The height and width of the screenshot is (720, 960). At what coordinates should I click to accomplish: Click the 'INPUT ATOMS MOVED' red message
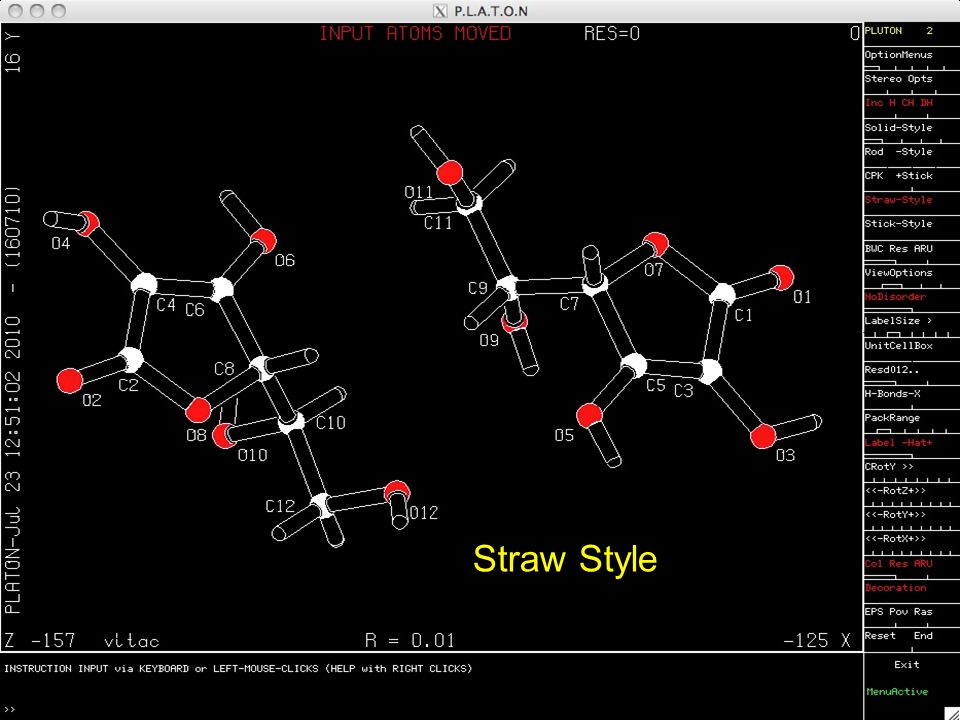(x=415, y=33)
